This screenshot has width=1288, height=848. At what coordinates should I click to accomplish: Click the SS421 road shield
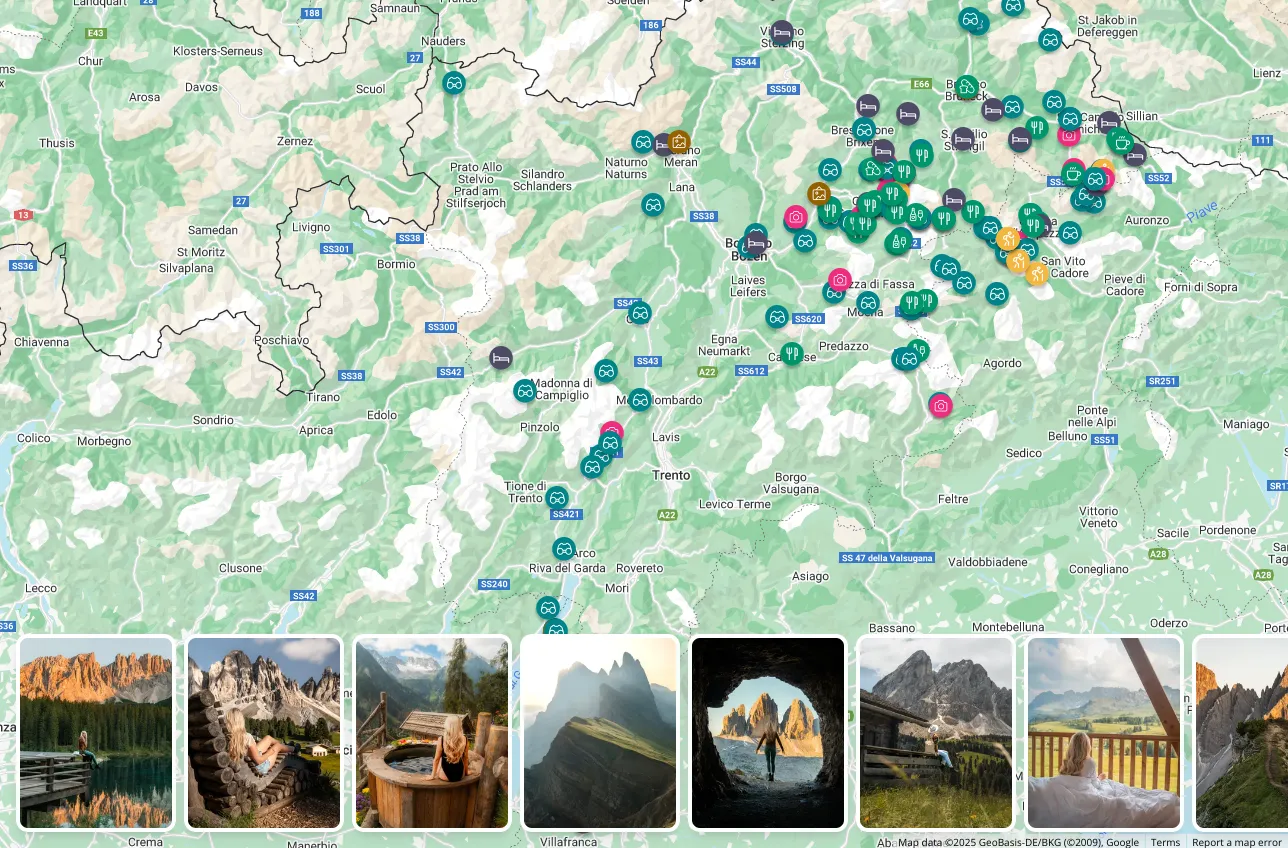point(565,514)
